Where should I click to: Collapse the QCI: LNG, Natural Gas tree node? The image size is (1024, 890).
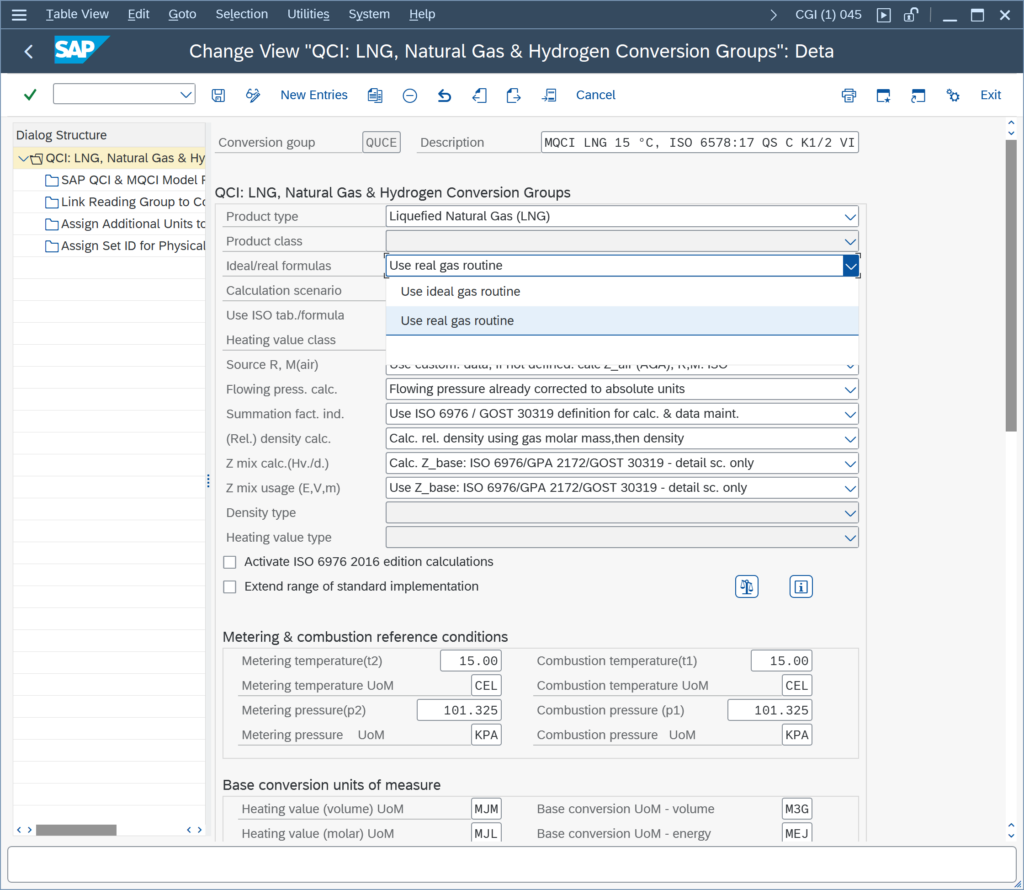pos(24,158)
